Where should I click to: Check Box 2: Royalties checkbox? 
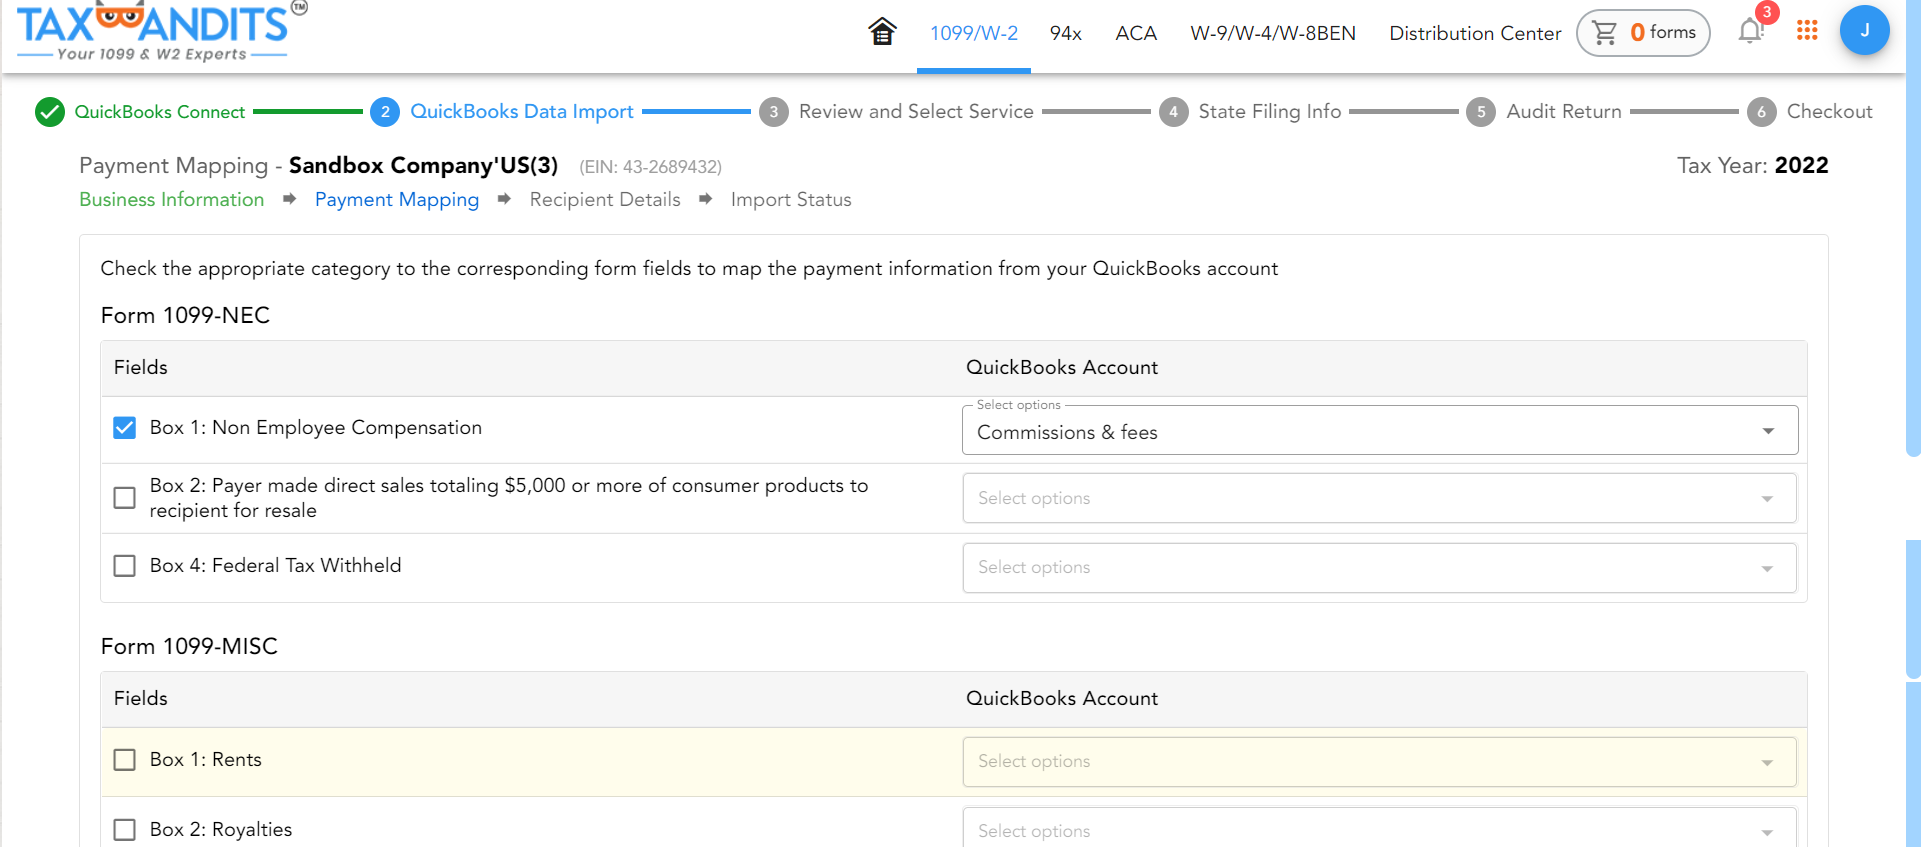[125, 830]
